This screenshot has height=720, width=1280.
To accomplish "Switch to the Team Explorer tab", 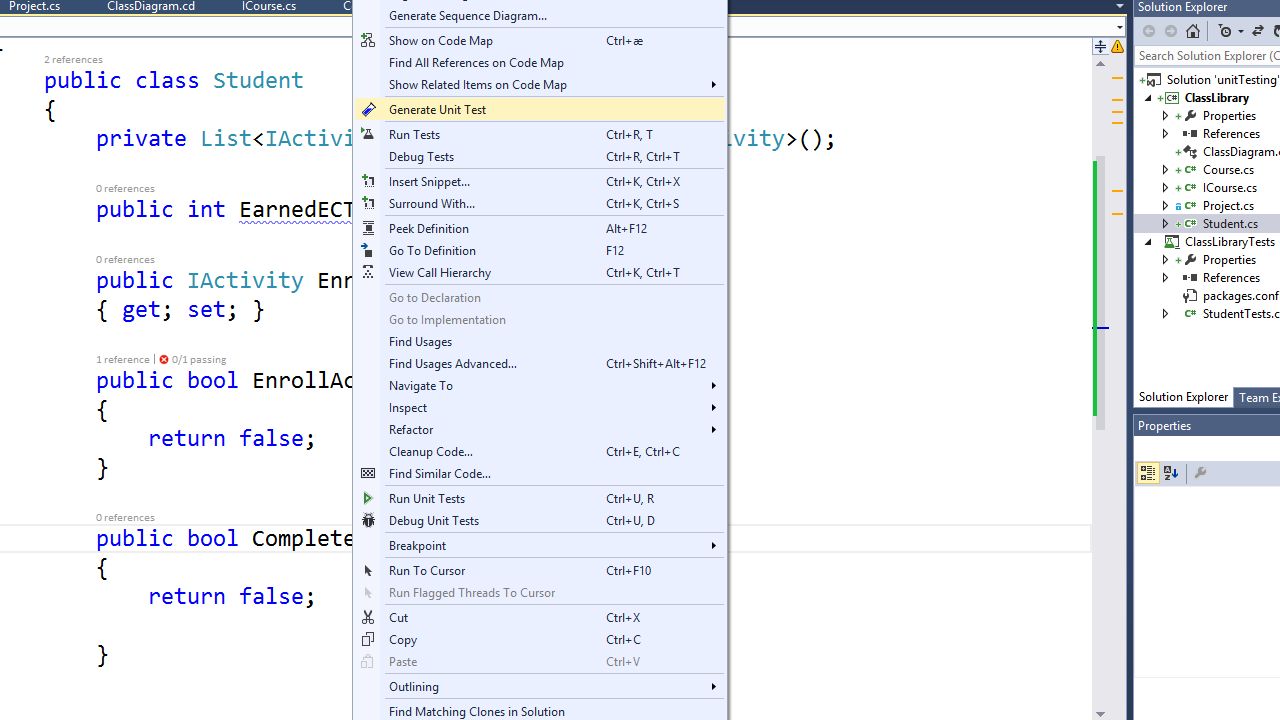I will [1259, 397].
